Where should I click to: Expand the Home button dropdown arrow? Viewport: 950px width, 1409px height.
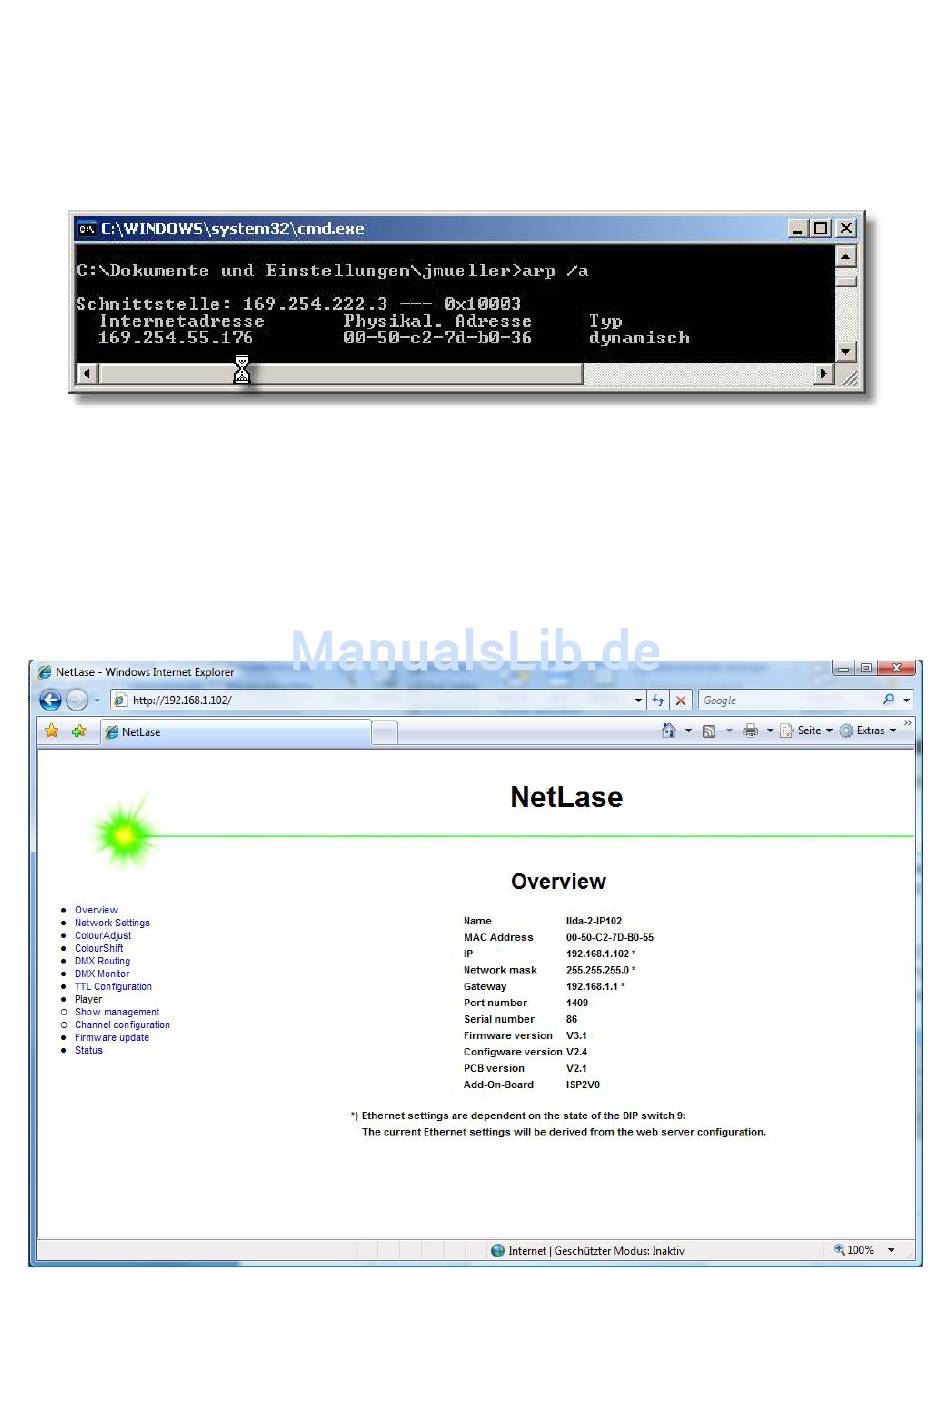pos(688,731)
